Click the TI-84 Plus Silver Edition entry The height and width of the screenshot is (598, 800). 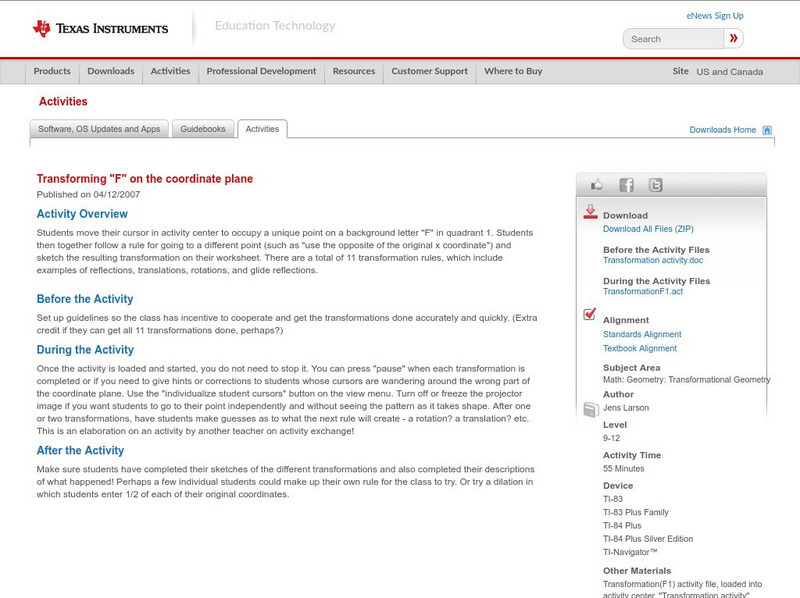click(648, 539)
